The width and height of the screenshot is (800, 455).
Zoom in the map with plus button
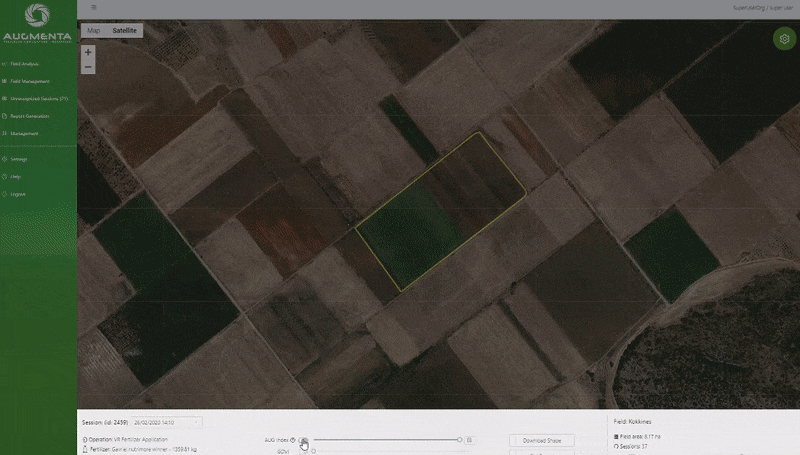(88, 52)
